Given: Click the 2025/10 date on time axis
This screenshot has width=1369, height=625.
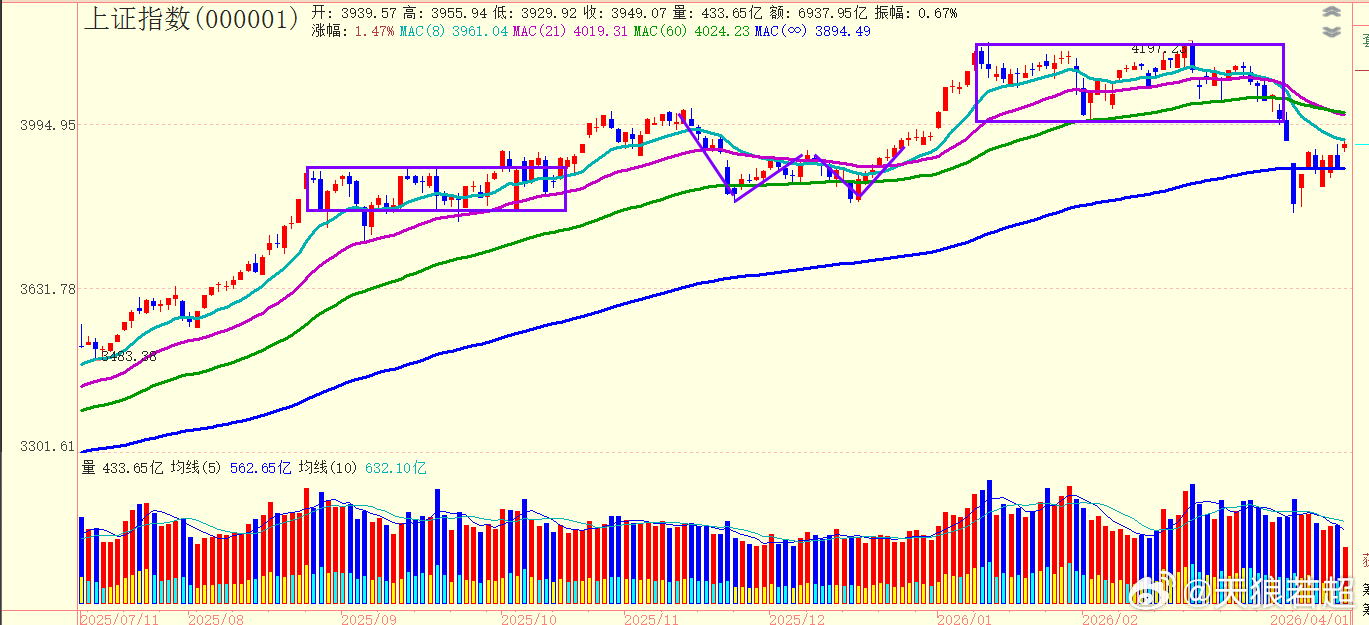Looking at the screenshot, I should point(529,619).
